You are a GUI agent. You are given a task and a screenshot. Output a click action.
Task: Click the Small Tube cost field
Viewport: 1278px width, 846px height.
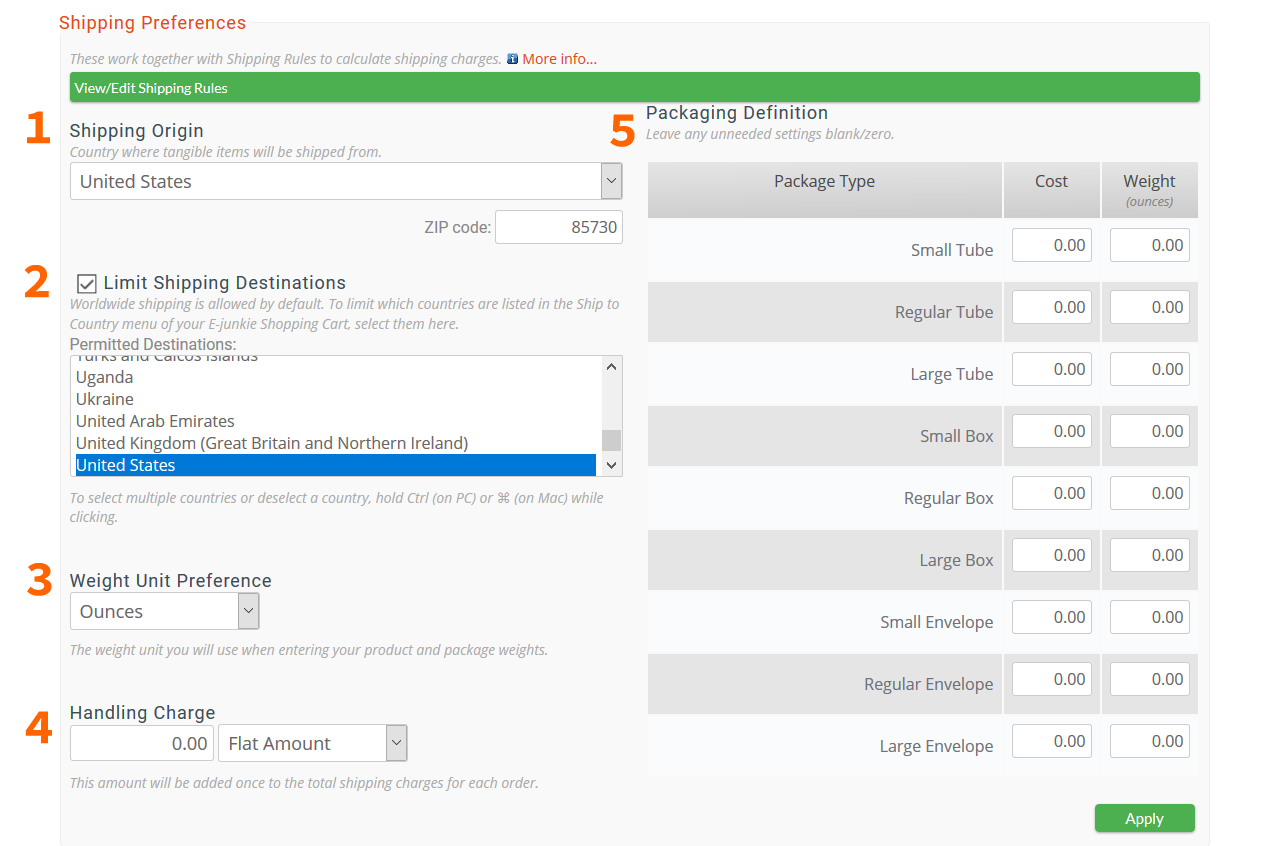[1051, 245]
